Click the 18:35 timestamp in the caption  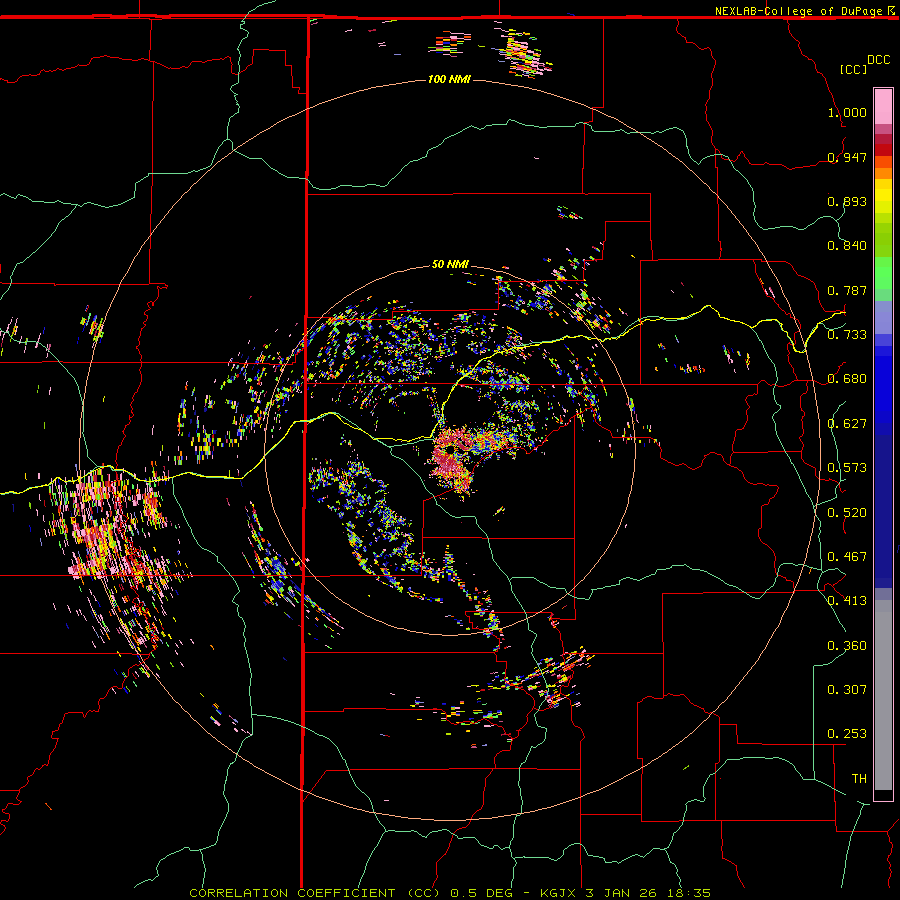(689, 893)
